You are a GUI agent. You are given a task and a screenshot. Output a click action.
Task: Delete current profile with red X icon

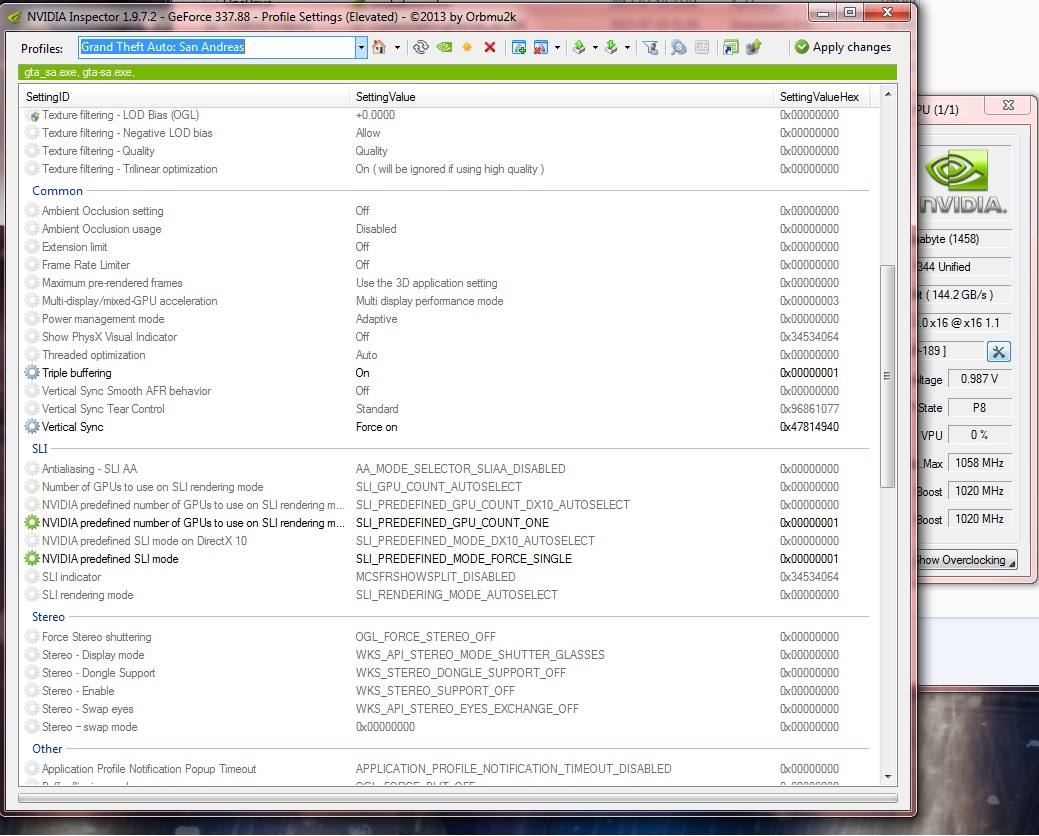(x=490, y=47)
